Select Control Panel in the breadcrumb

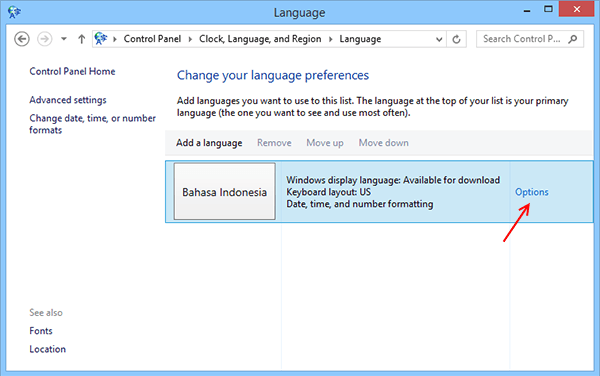pos(152,39)
